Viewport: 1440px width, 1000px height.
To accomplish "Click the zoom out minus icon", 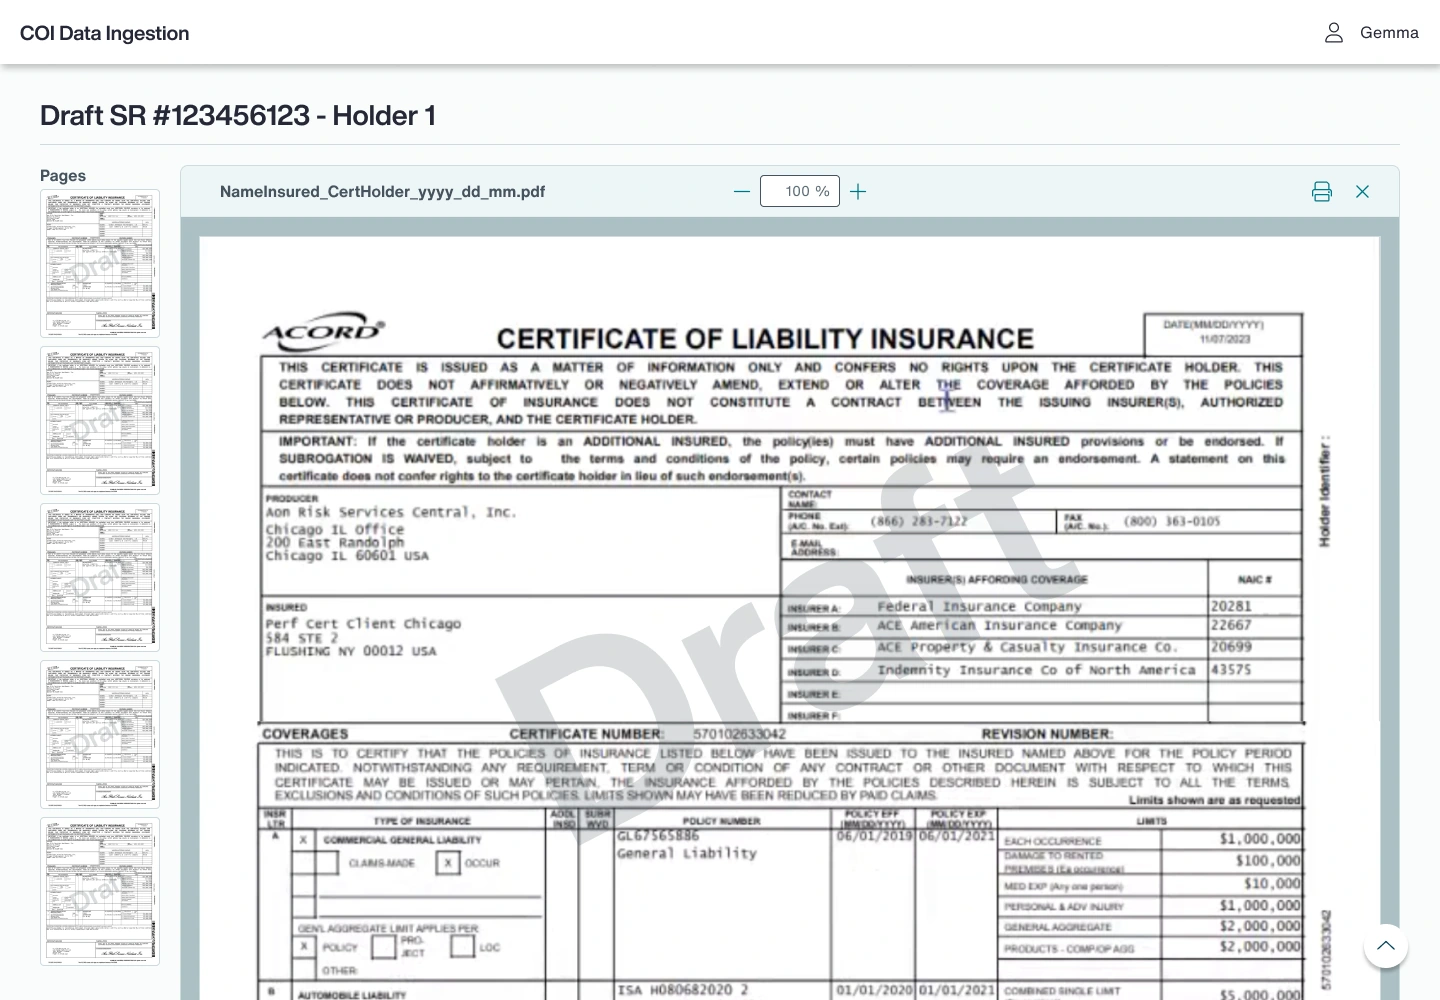I will [x=742, y=192].
